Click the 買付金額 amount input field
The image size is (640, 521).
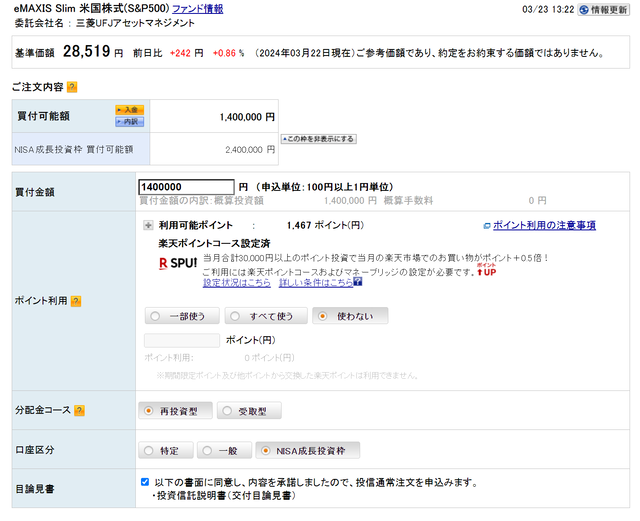186,187
